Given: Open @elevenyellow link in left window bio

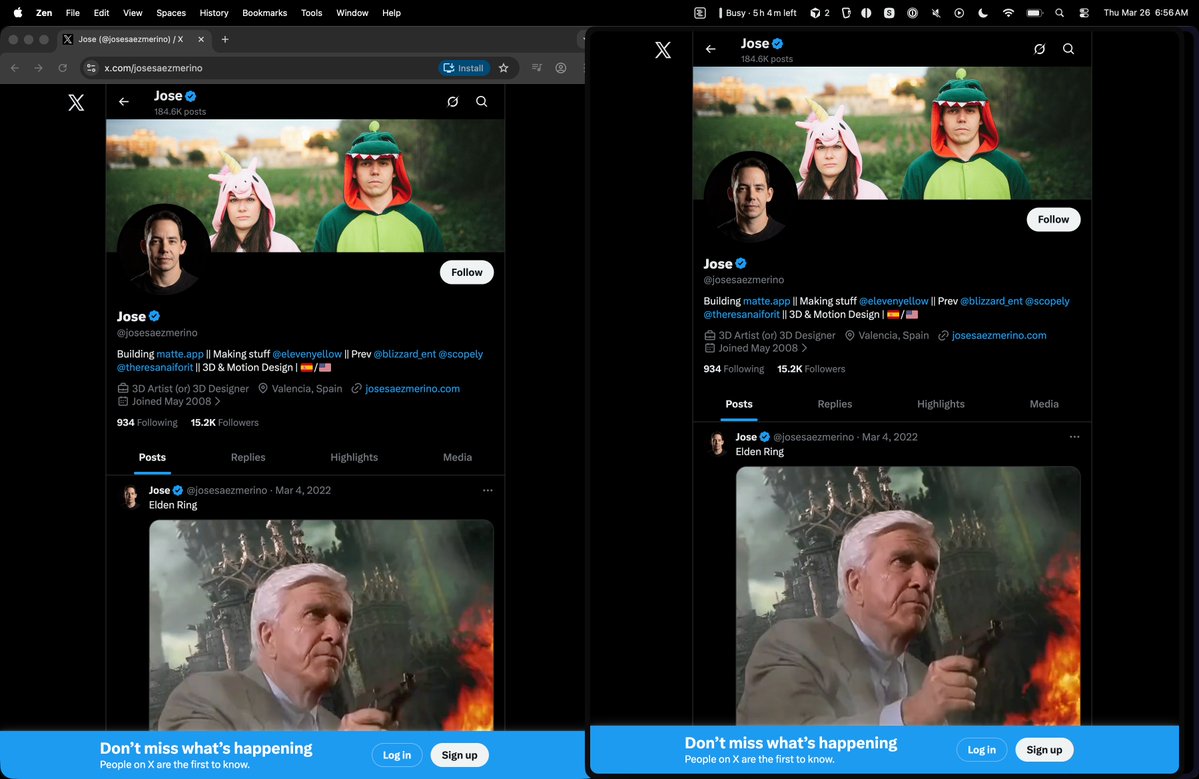Looking at the screenshot, I should [307, 354].
